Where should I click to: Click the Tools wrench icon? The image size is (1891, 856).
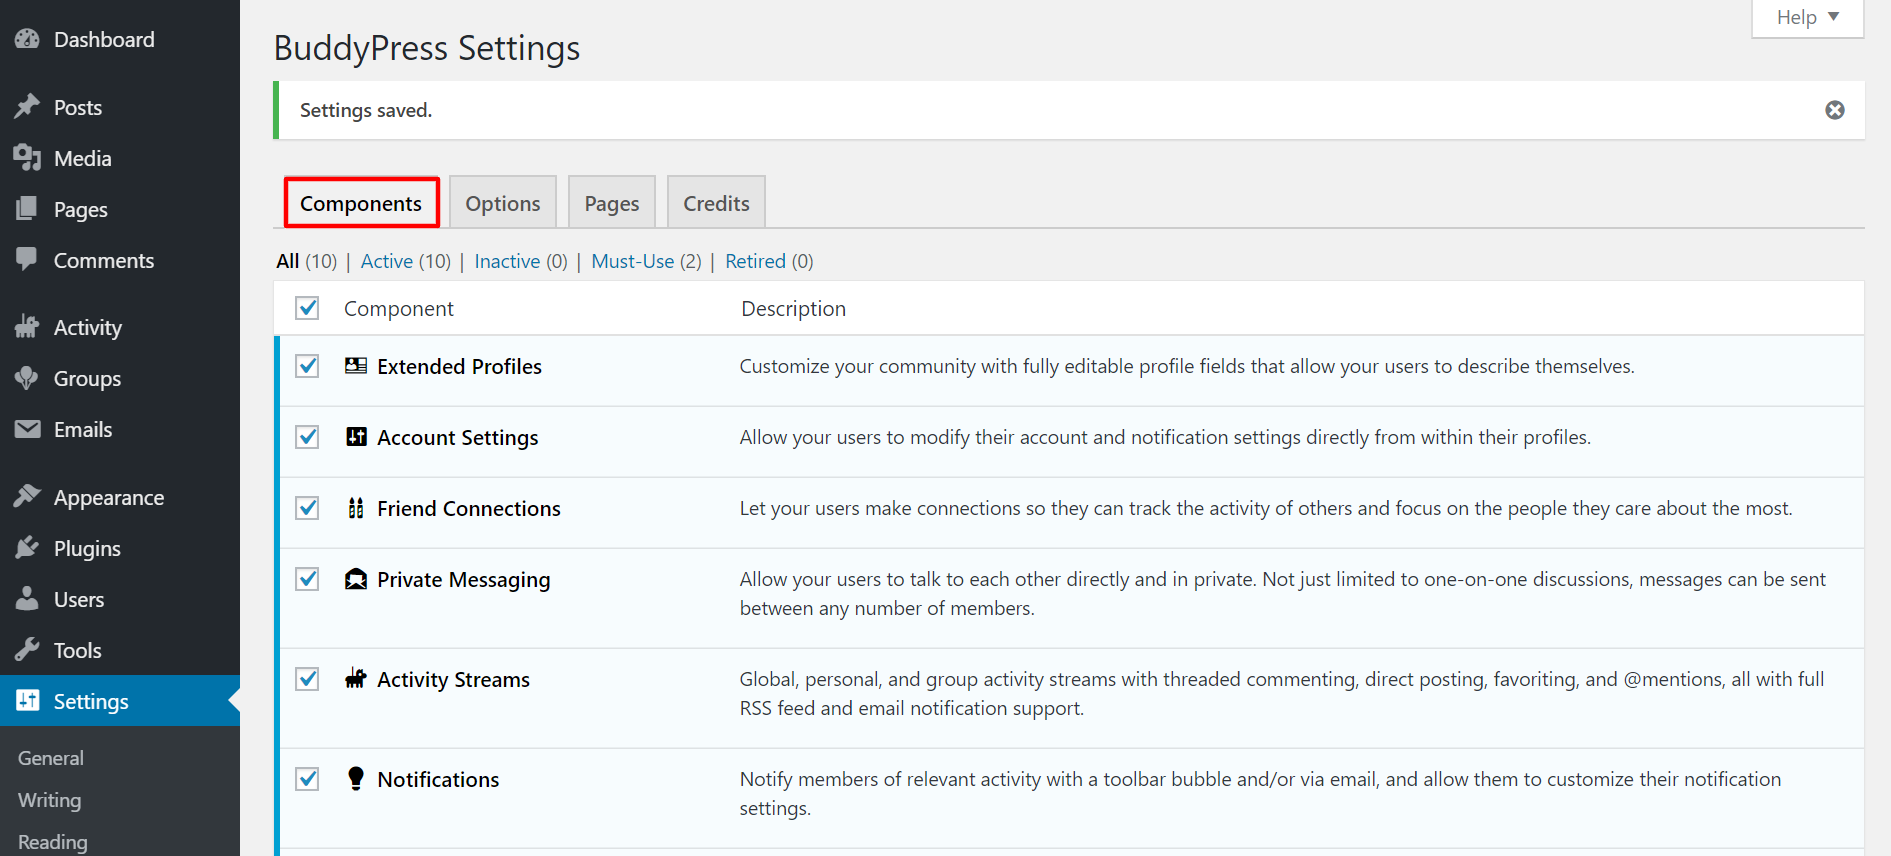(x=27, y=650)
